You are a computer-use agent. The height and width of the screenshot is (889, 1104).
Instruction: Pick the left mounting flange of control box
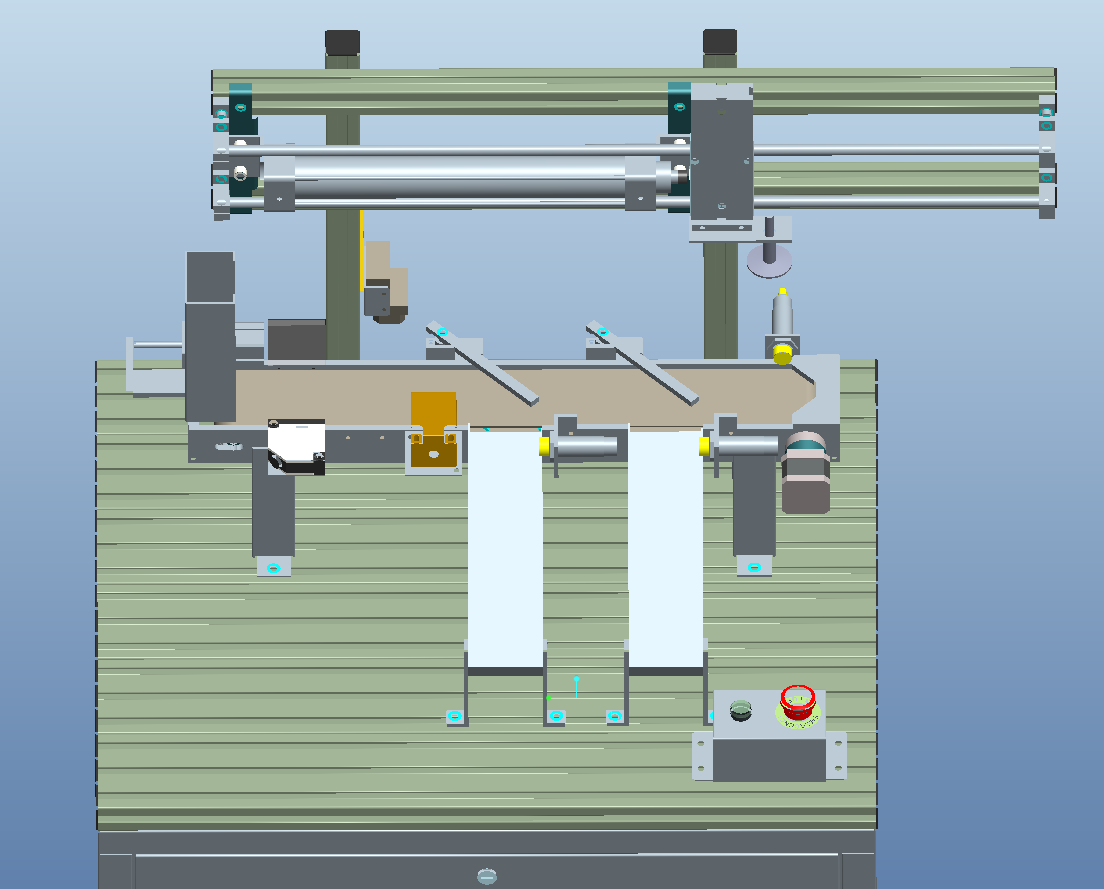click(702, 756)
